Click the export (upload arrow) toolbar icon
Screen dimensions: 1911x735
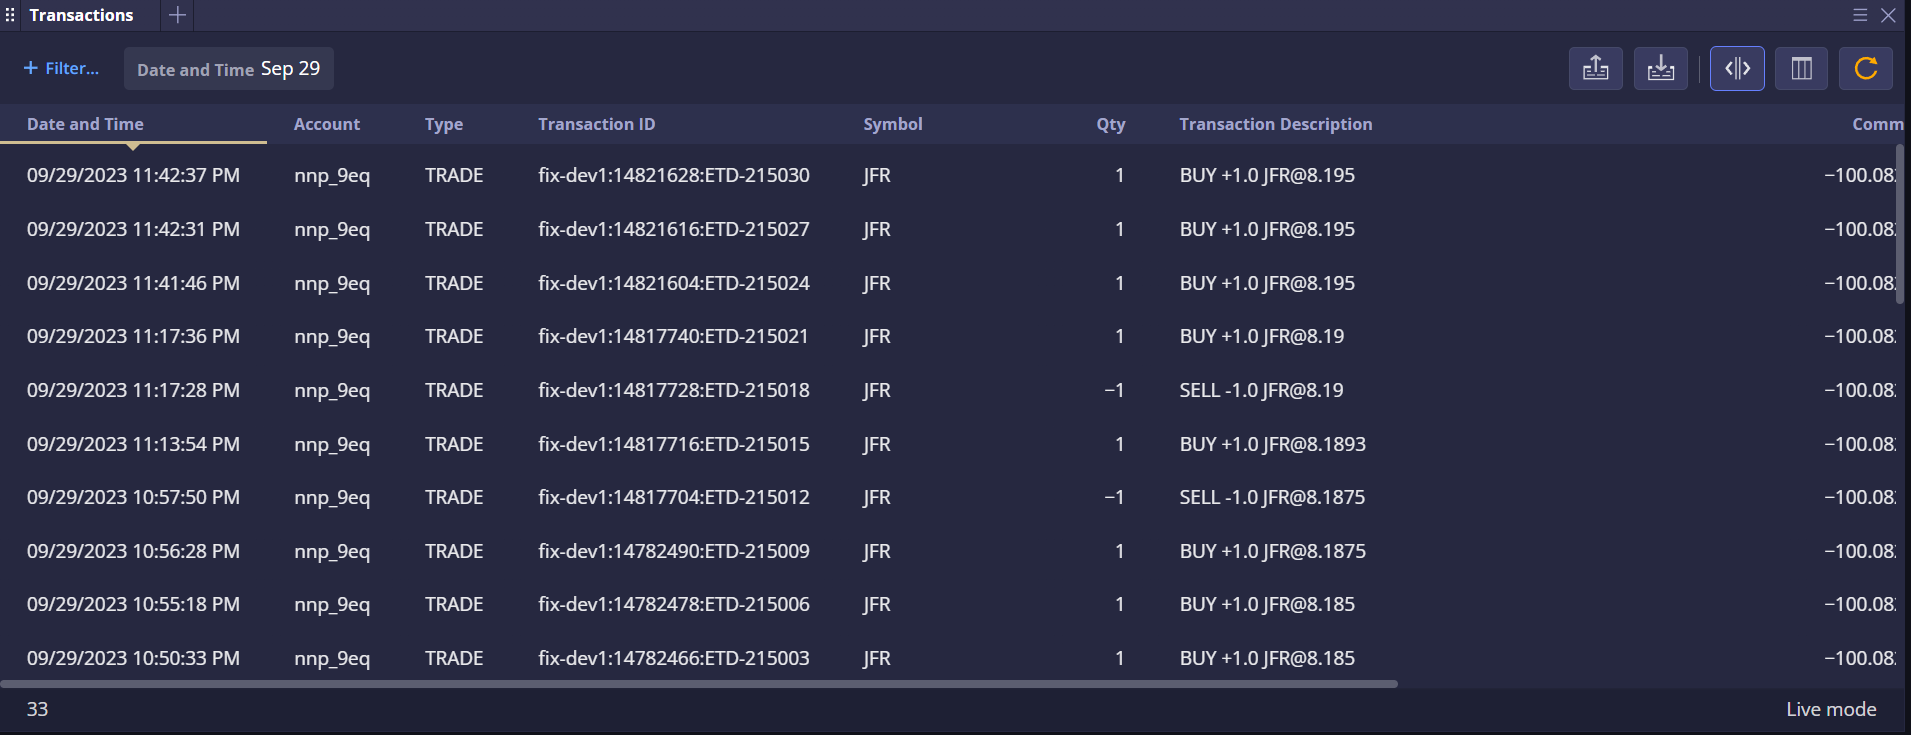1595,69
